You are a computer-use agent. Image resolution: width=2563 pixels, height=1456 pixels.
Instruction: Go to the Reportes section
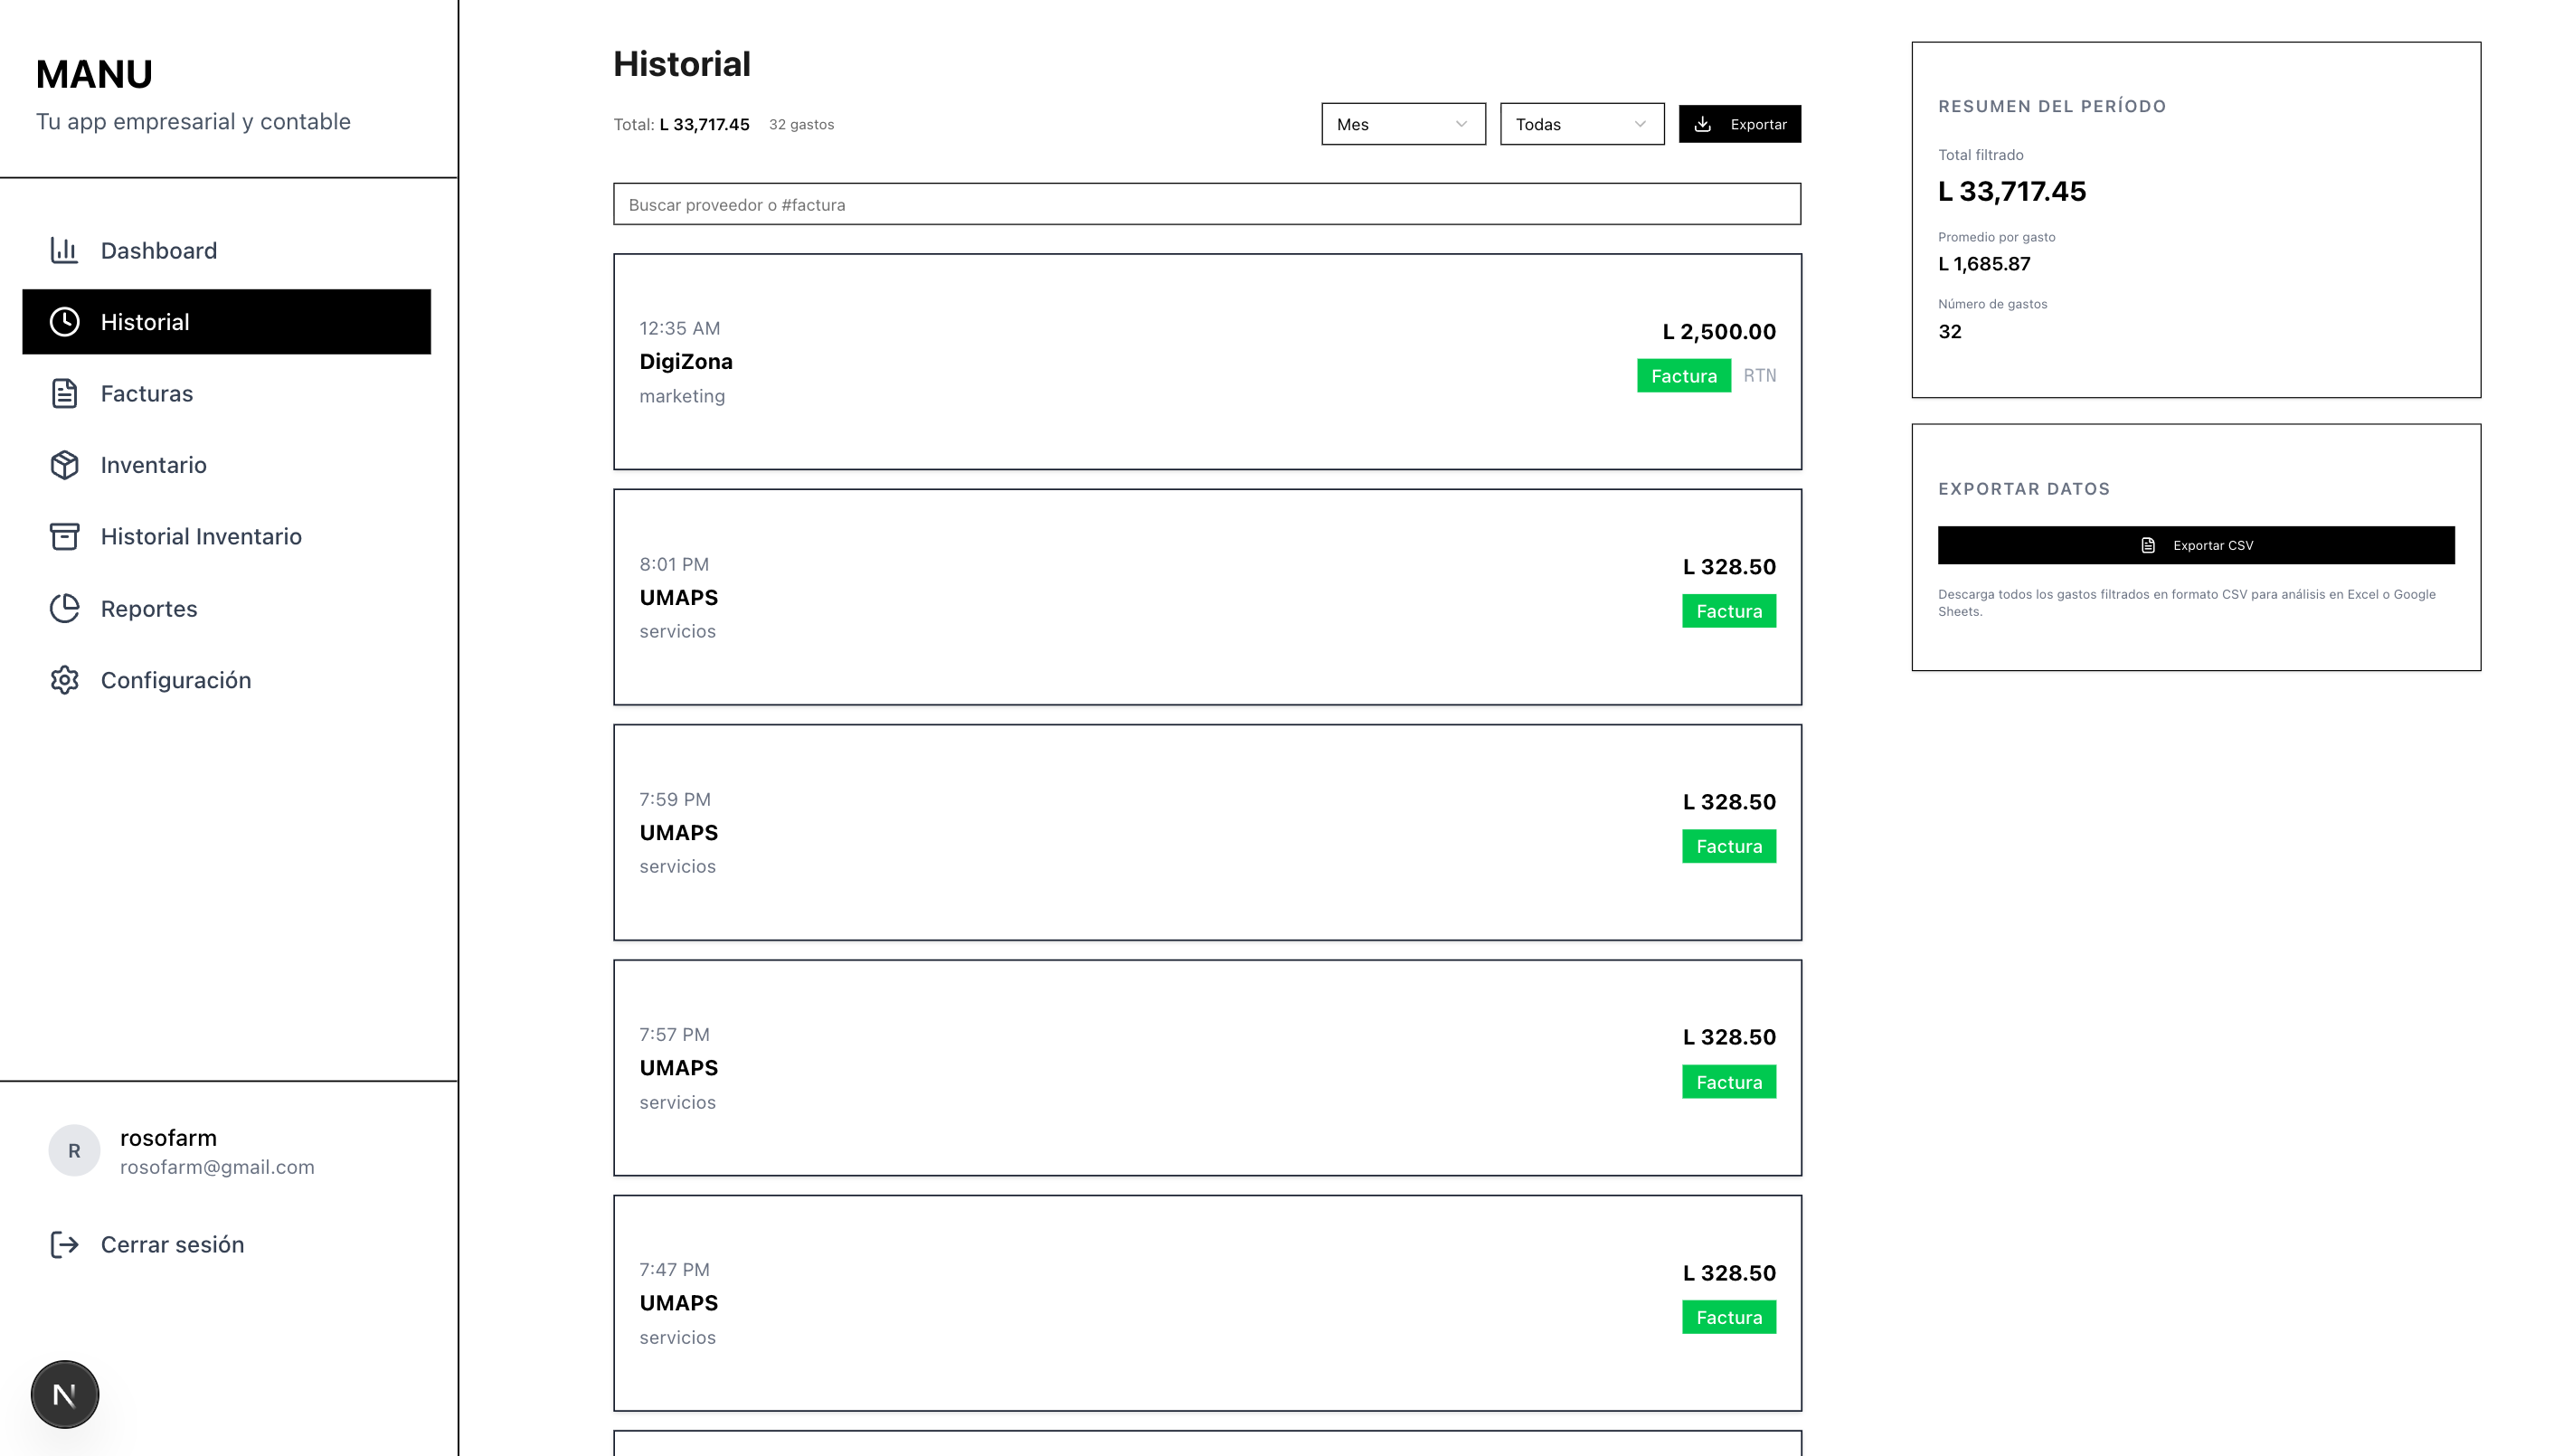149,608
